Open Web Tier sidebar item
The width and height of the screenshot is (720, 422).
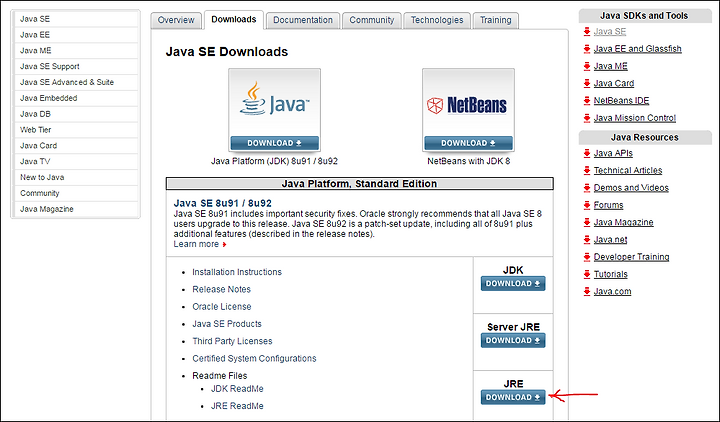pyautogui.click(x=76, y=130)
